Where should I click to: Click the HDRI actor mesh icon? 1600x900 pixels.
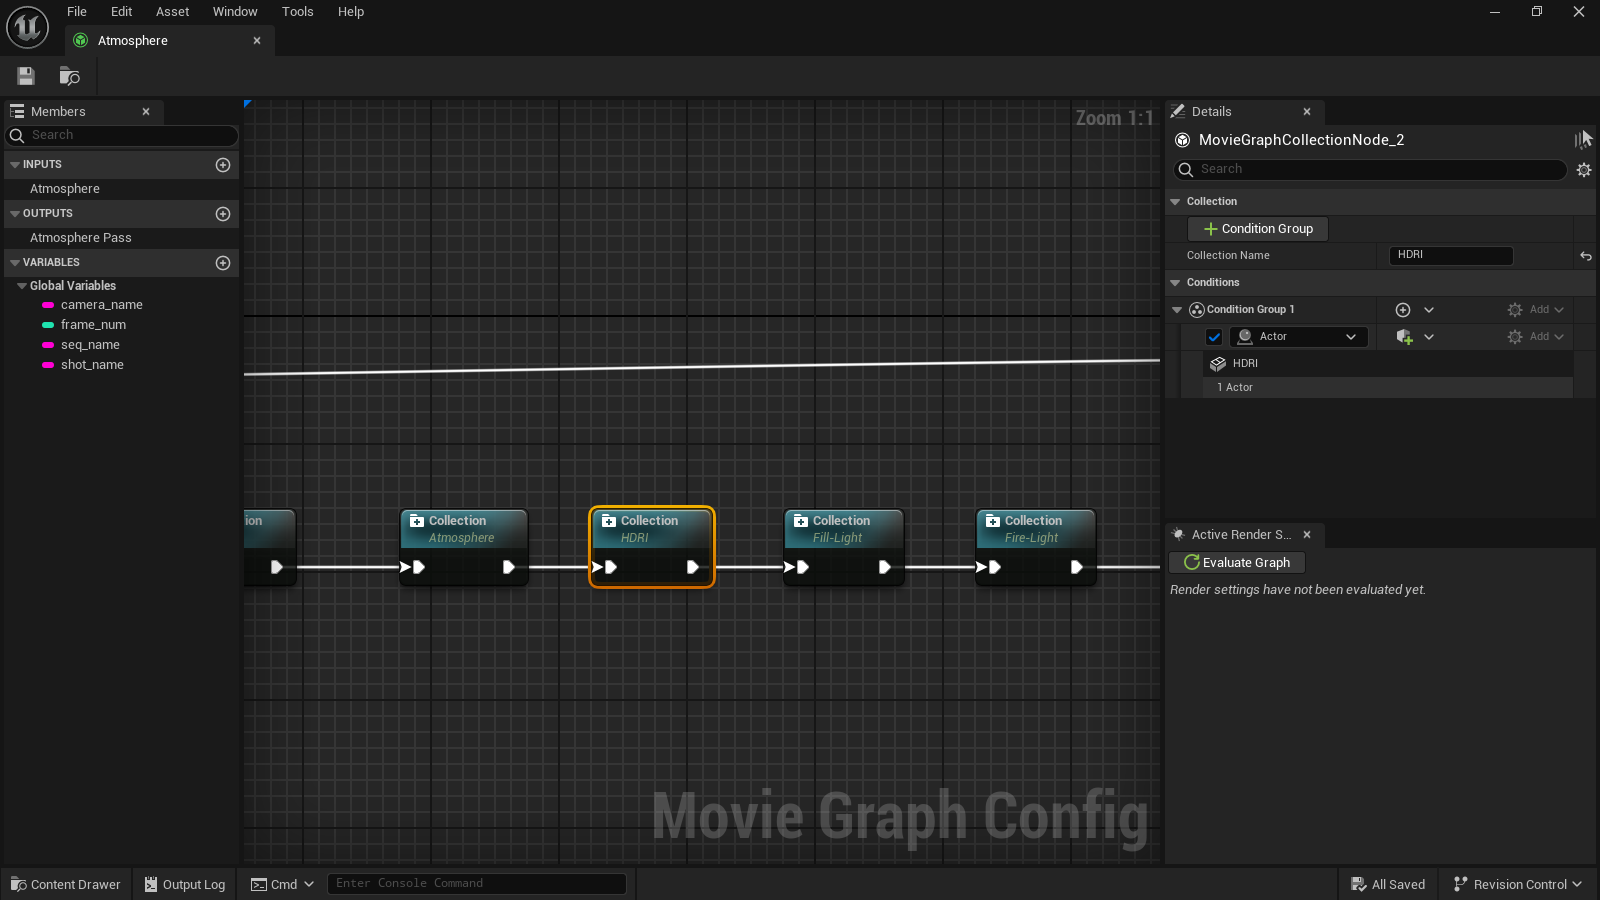pos(1218,364)
